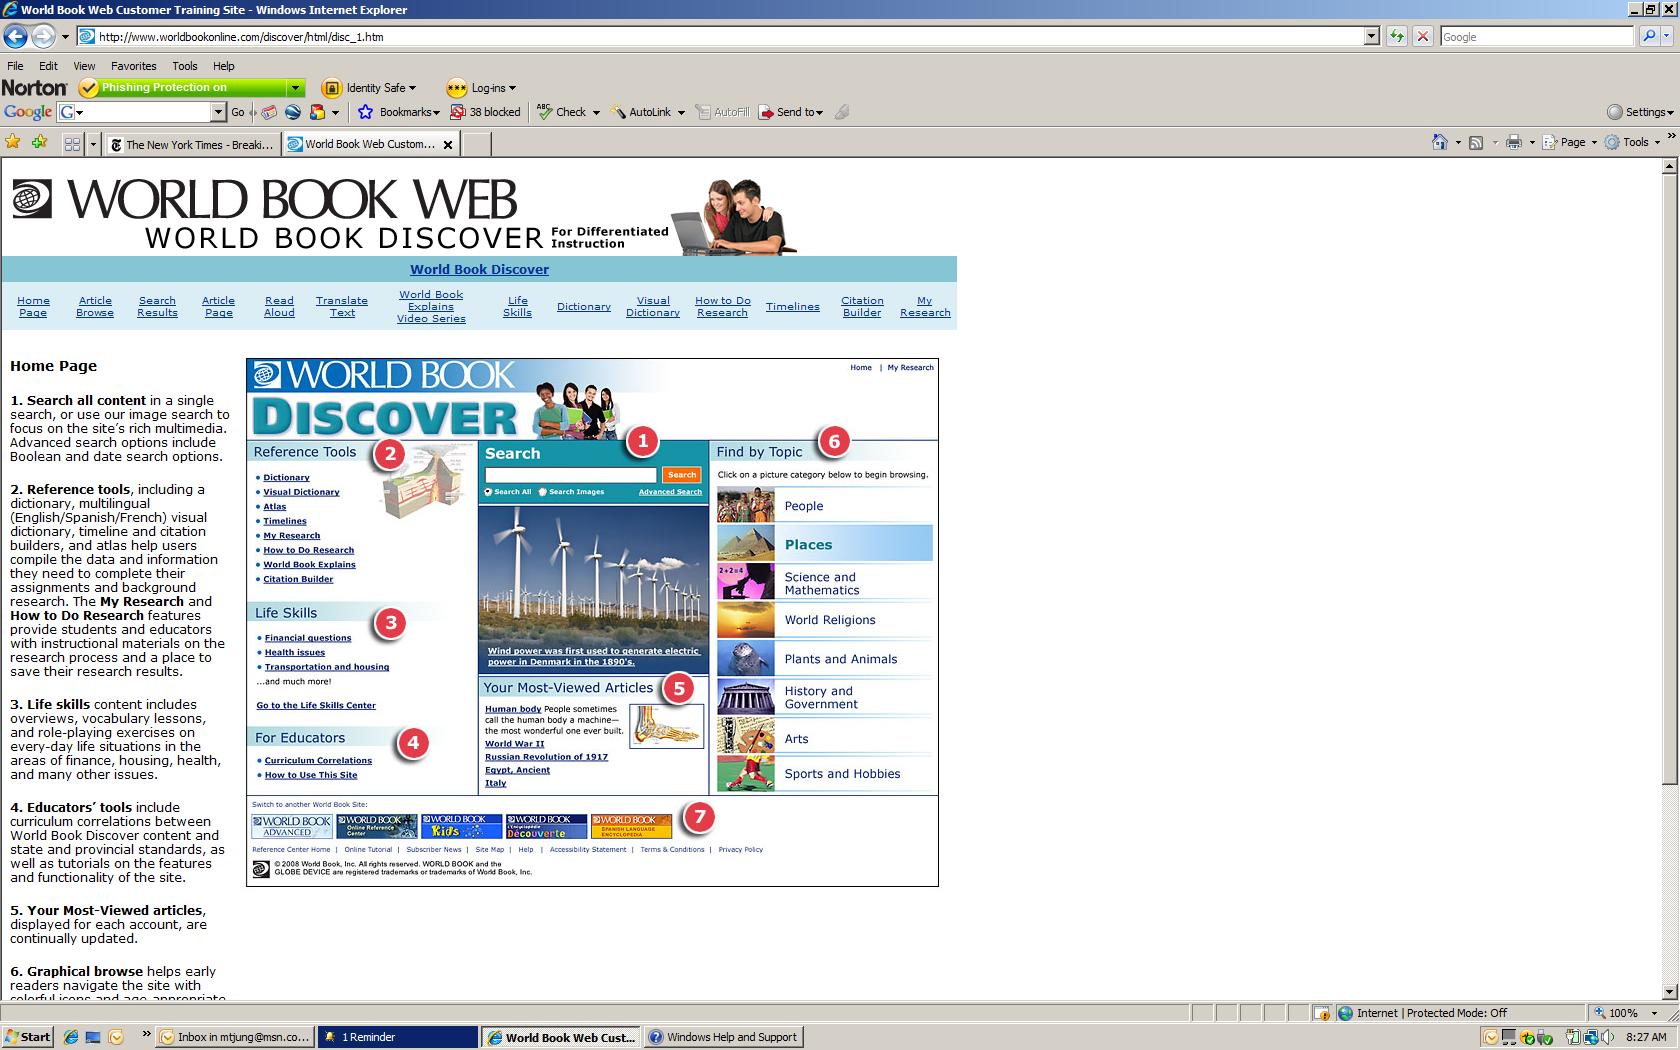Go to the Article Browse link
1680x1050 pixels.
[95, 307]
